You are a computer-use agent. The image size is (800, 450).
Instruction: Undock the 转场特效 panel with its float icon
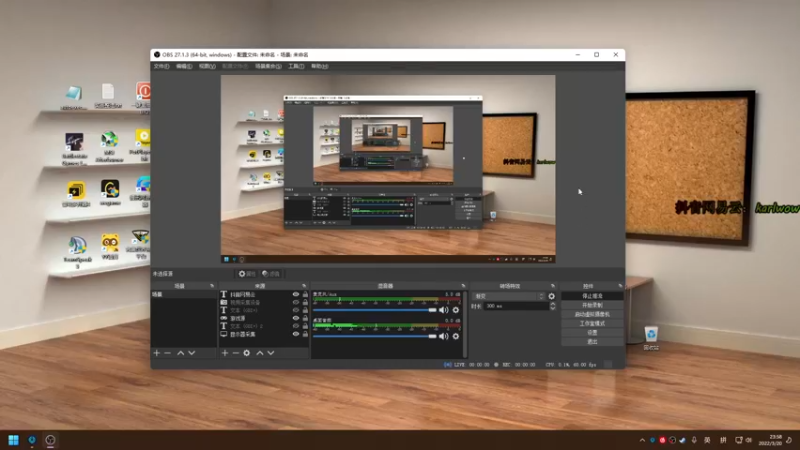click(x=553, y=286)
